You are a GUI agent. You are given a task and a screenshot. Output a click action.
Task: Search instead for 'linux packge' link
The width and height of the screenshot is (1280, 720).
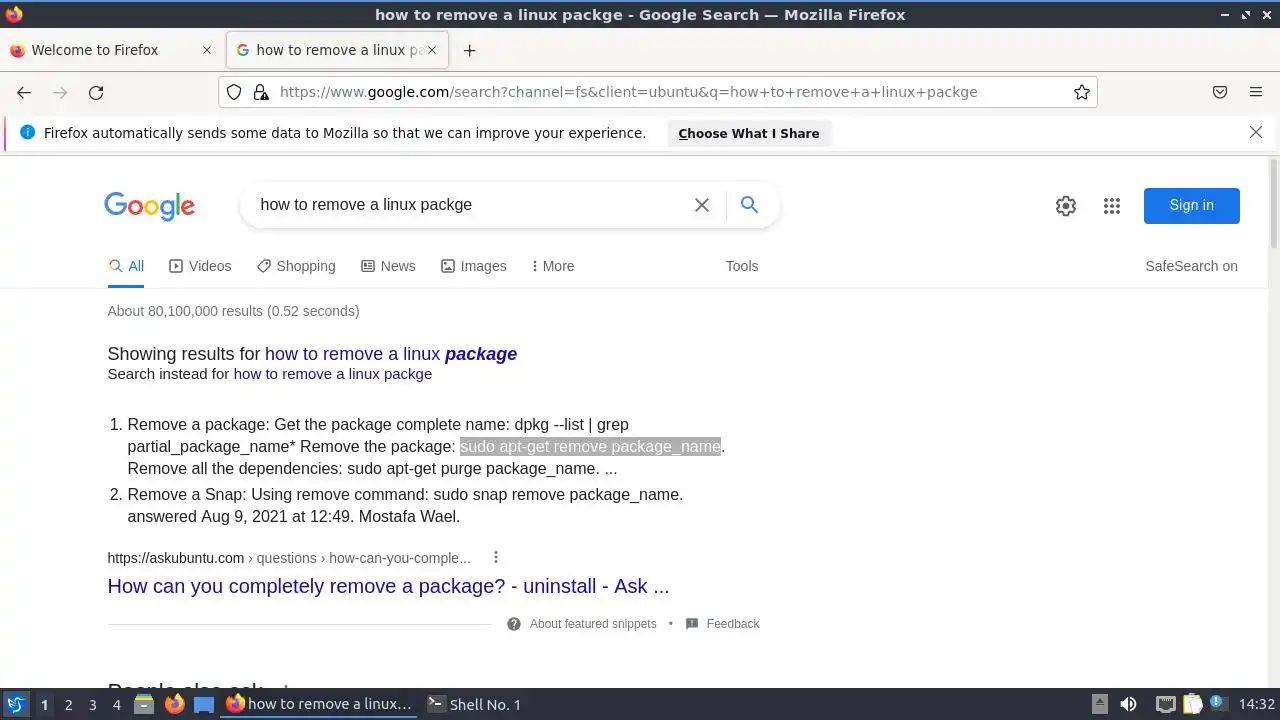coord(333,374)
